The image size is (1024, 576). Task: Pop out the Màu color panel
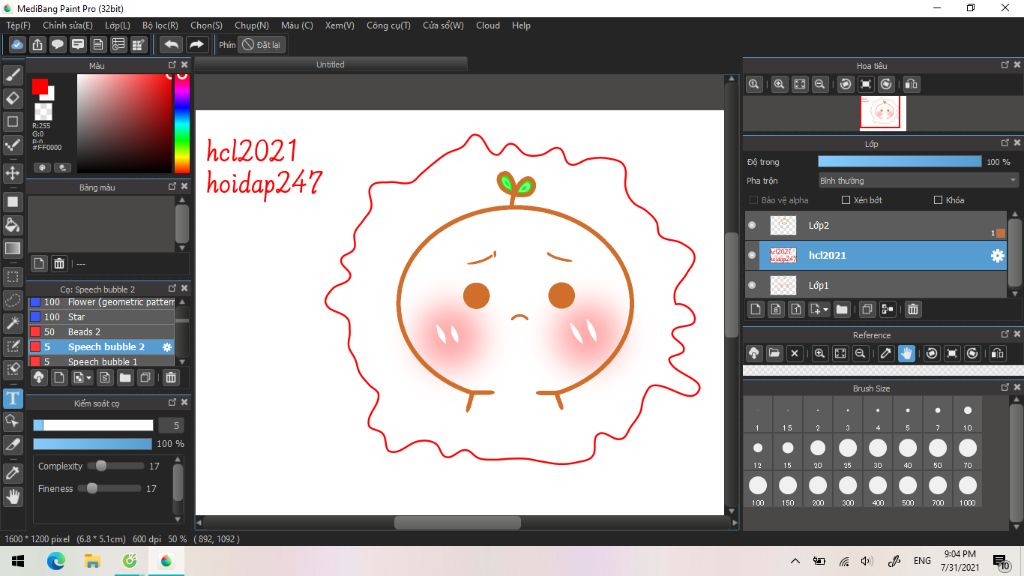coord(172,65)
